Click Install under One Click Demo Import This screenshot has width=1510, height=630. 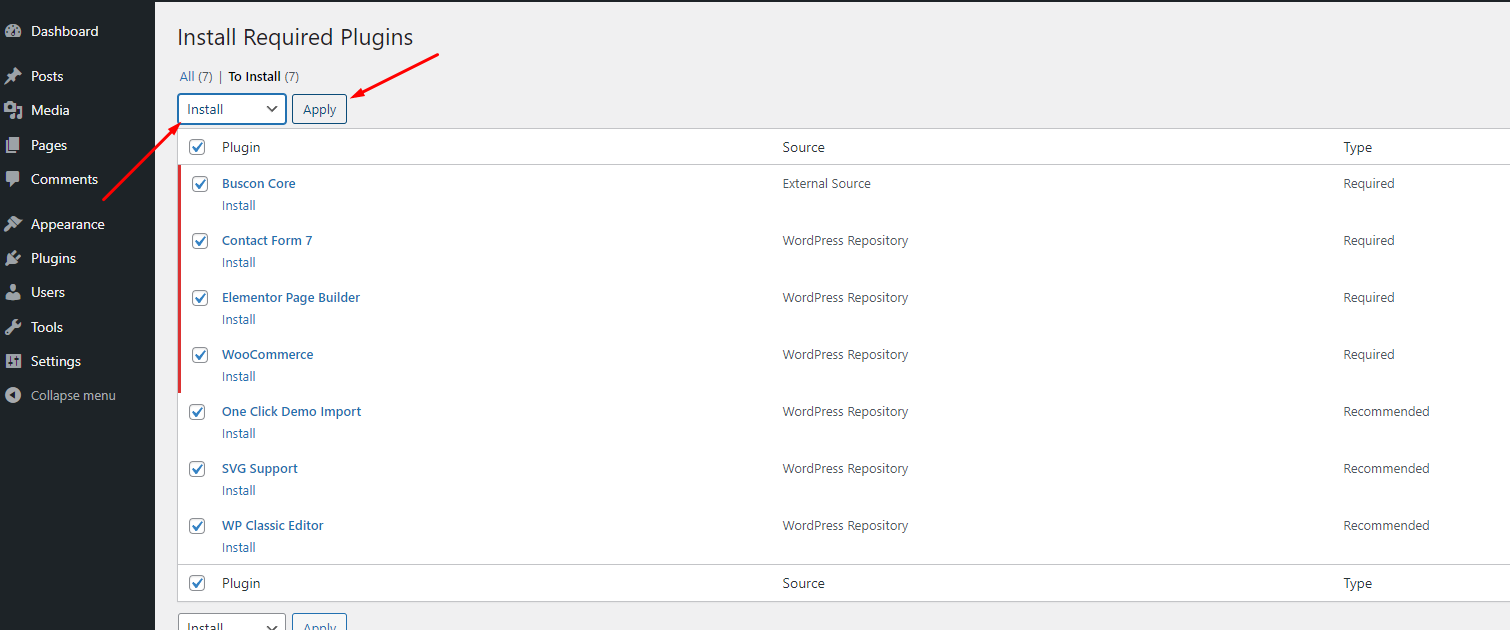(239, 433)
